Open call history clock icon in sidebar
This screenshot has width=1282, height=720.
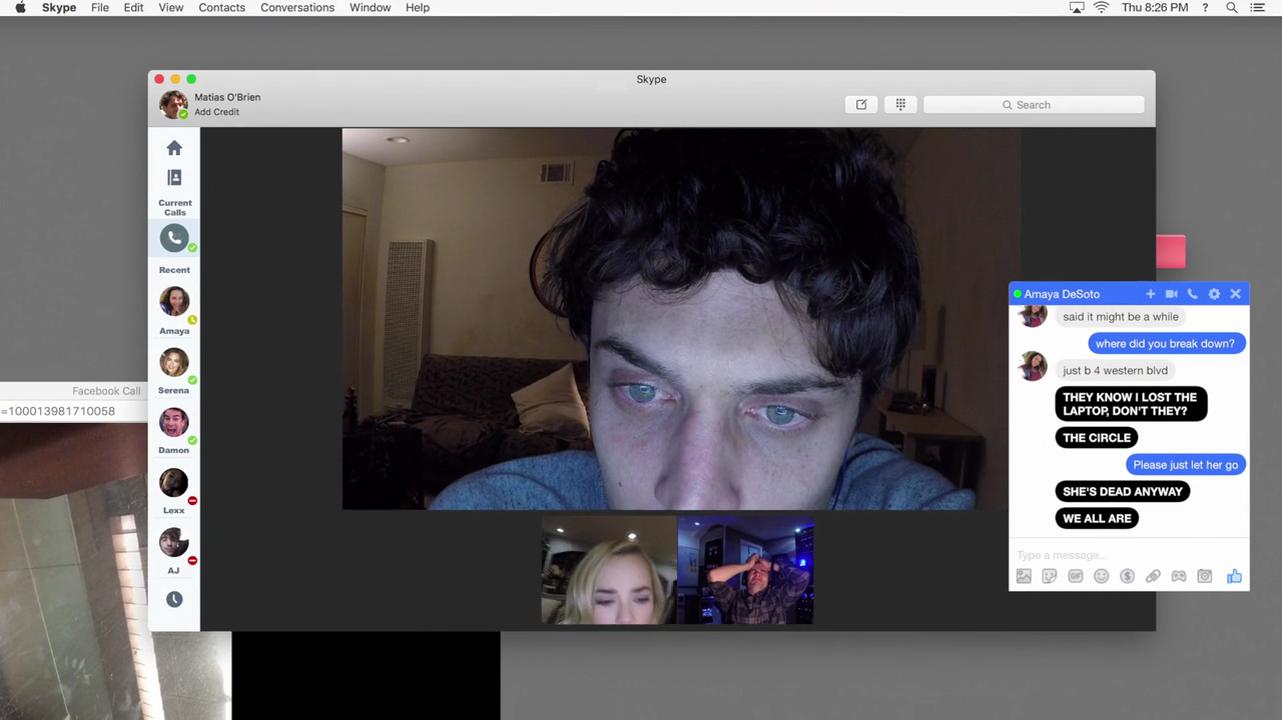click(x=174, y=599)
